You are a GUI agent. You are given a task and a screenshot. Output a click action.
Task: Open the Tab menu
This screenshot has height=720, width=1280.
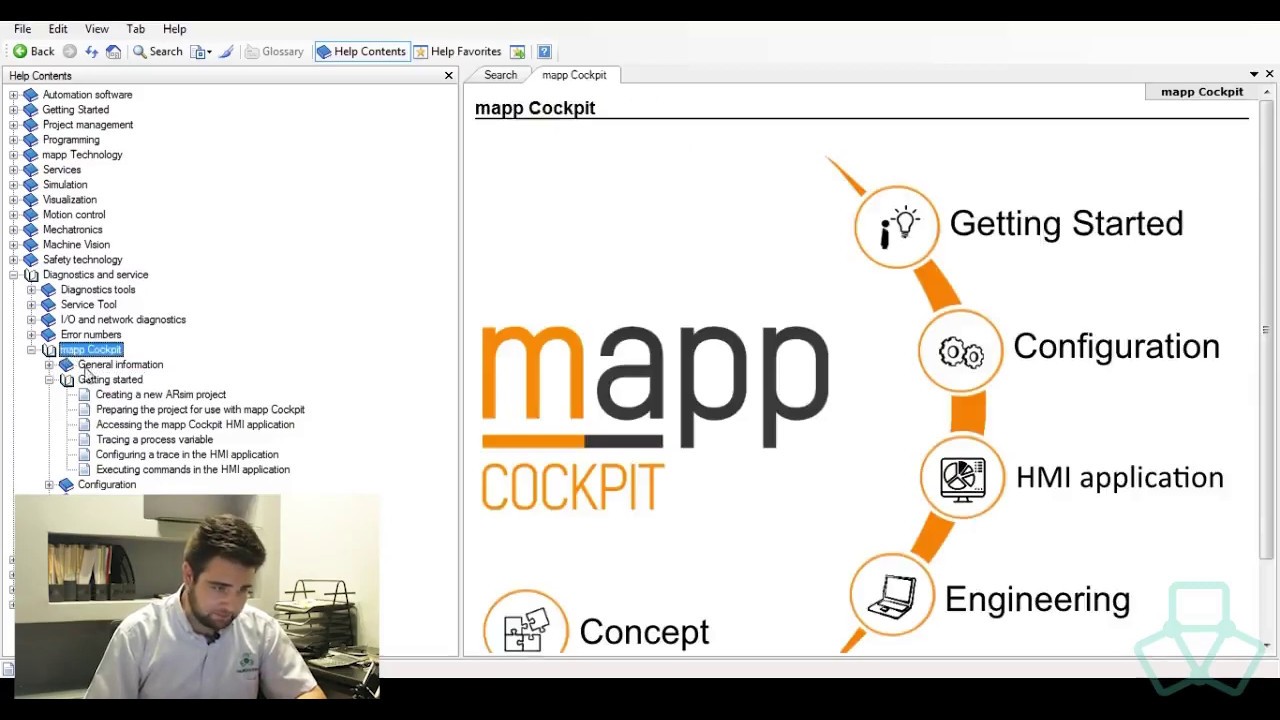[136, 29]
